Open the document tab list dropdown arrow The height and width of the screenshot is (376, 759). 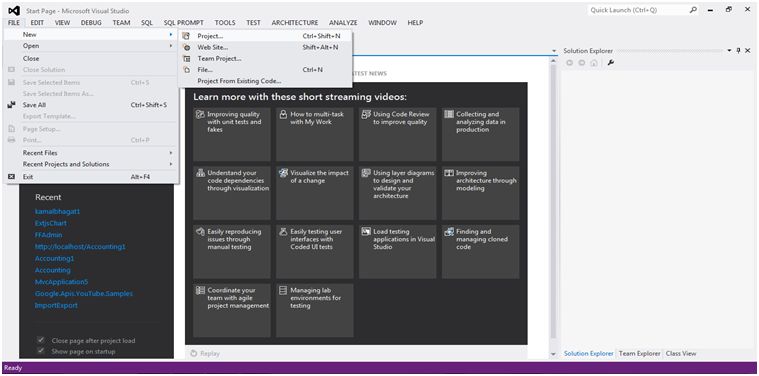click(554, 51)
